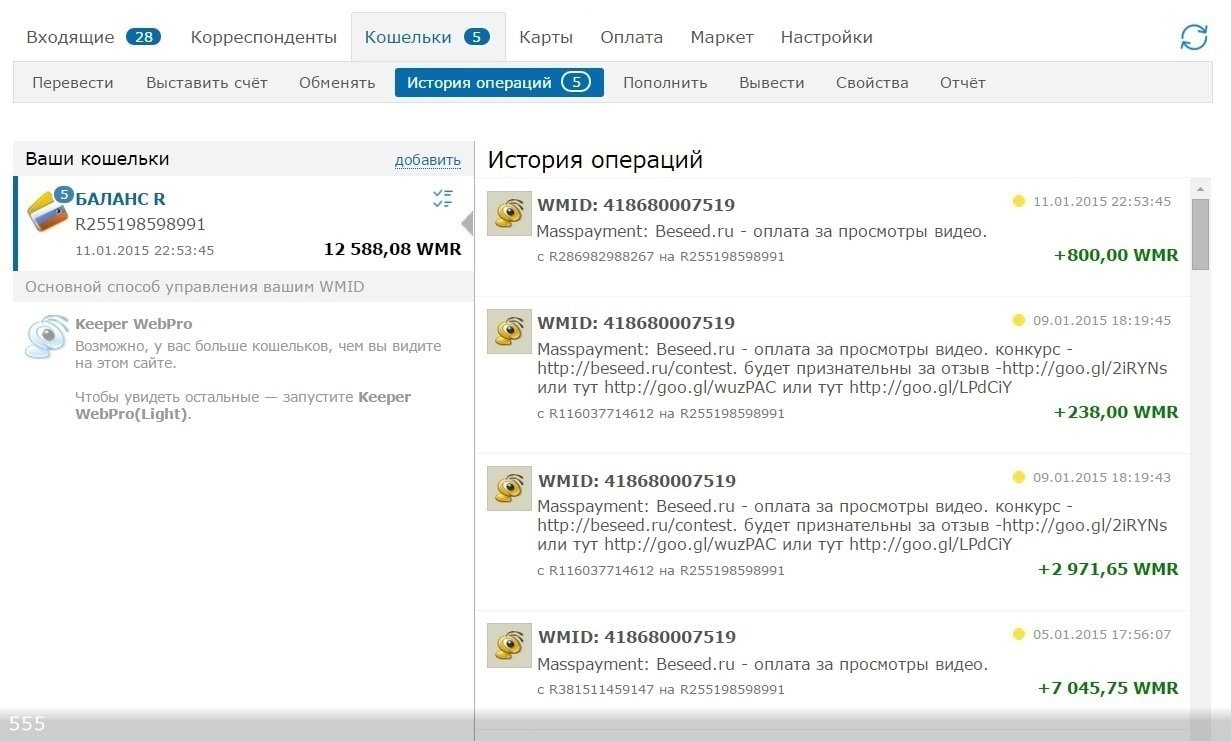
Task: Click the avatar of the +7 045,75 WMR transaction
Action: click(509, 645)
